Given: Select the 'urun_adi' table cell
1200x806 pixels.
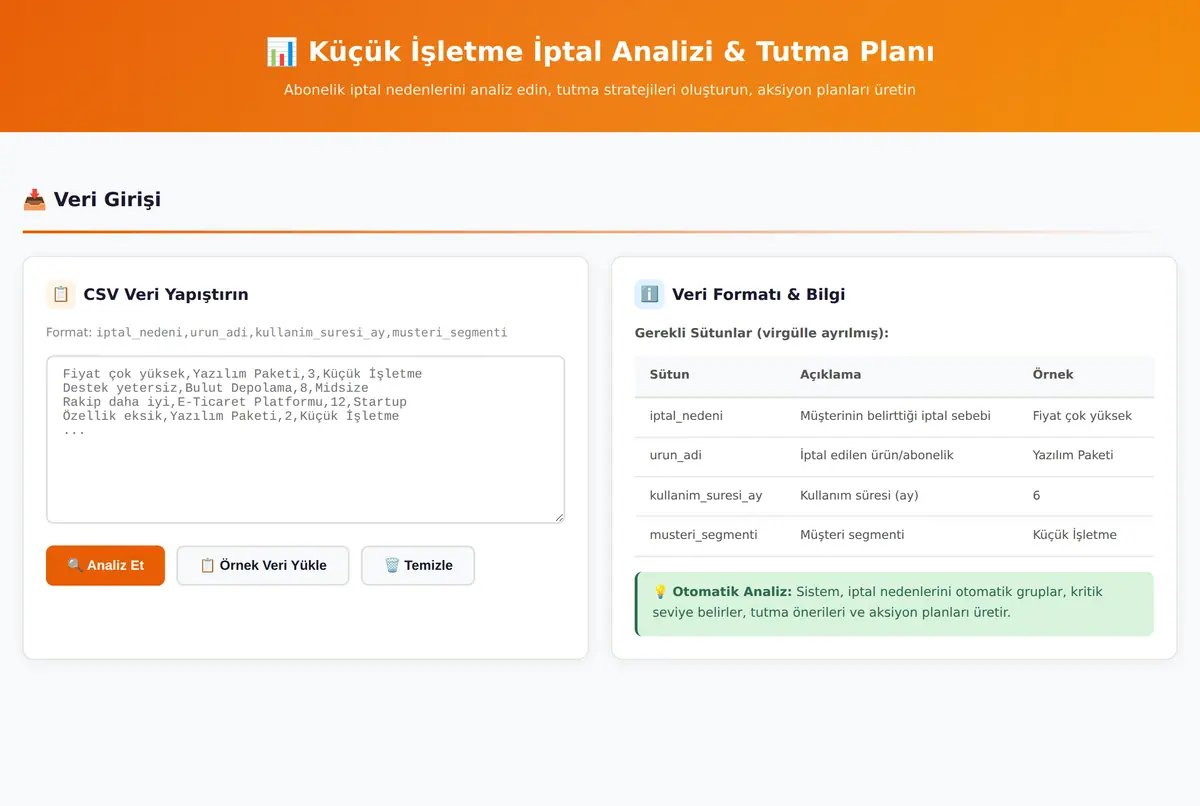Looking at the screenshot, I should [710, 455].
